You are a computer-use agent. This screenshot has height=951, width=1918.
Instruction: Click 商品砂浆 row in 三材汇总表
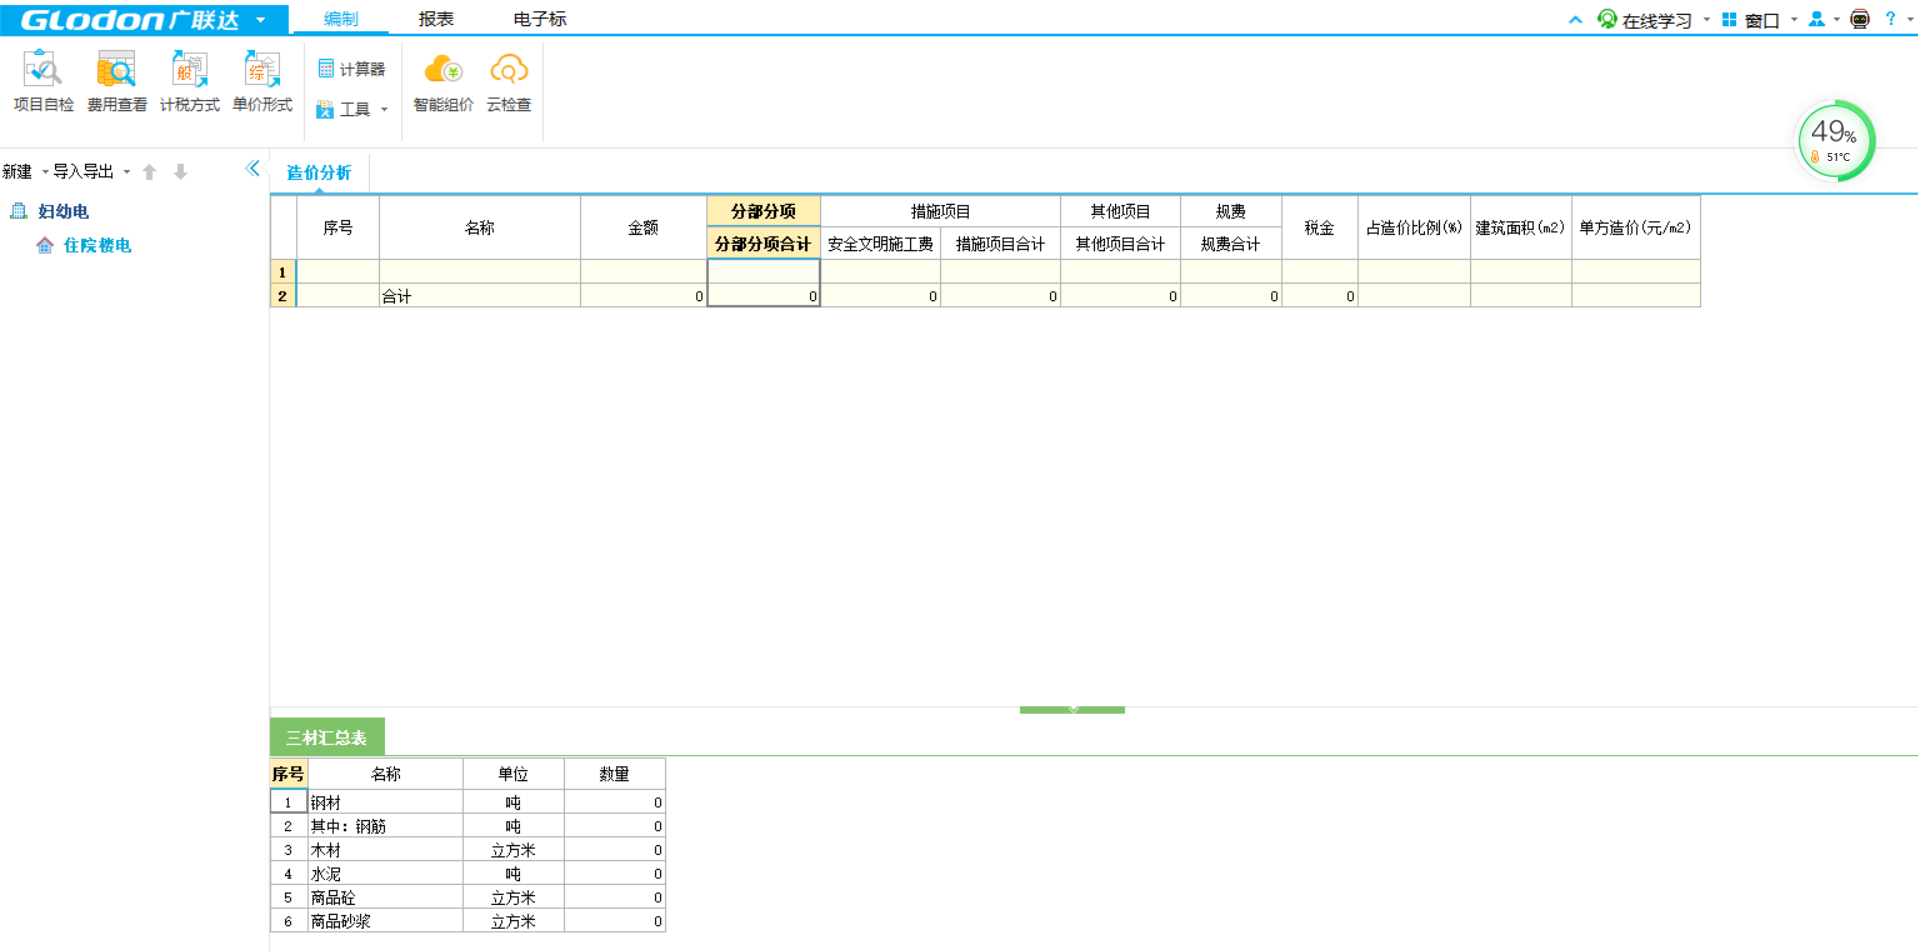point(467,921)
